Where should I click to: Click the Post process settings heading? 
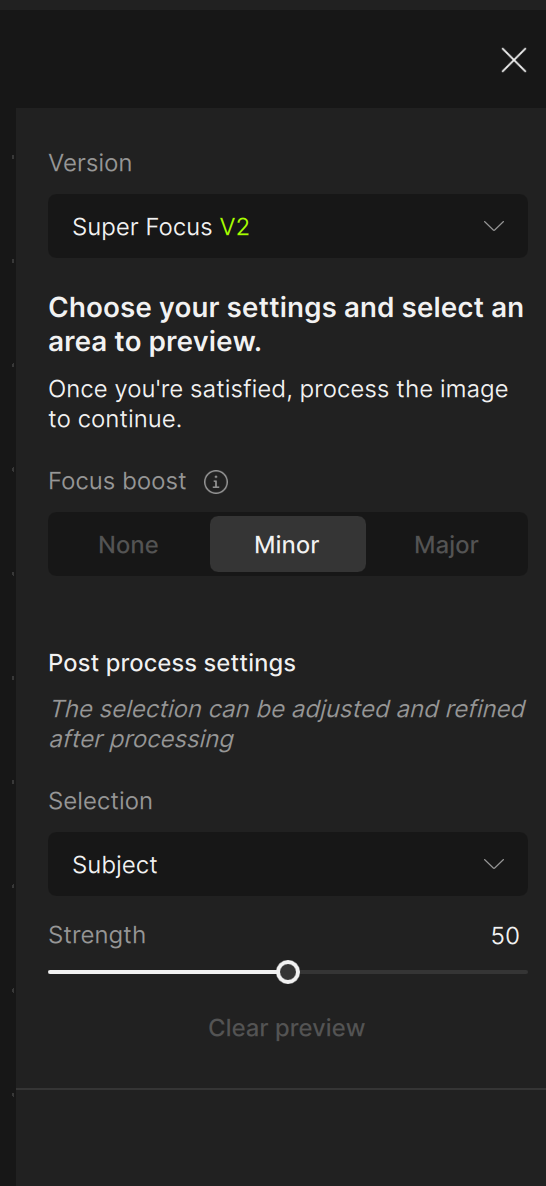[172, 663]
